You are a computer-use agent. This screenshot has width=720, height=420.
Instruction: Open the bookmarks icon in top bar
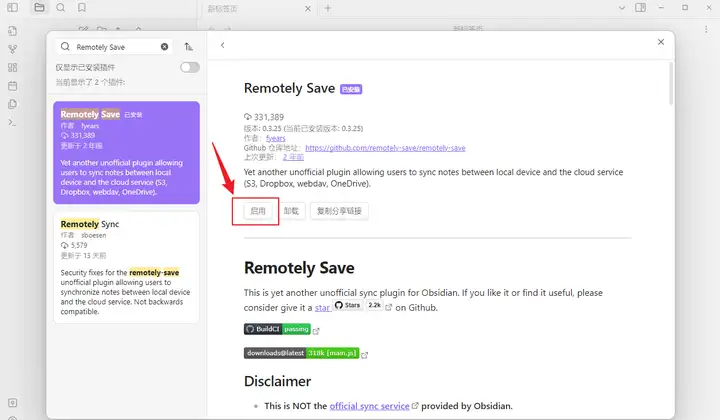(x=82, y=8)
